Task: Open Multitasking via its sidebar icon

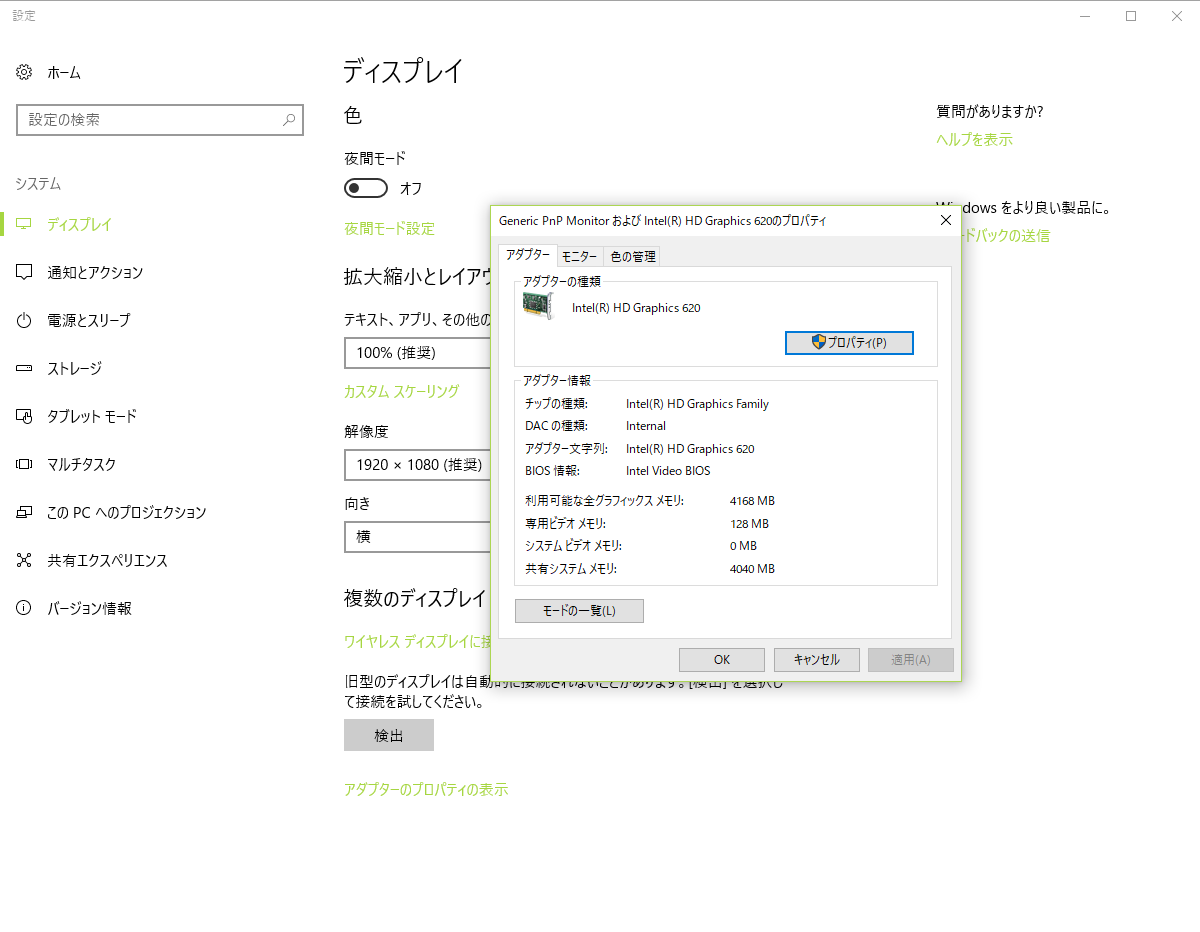Action: [24, 464]
